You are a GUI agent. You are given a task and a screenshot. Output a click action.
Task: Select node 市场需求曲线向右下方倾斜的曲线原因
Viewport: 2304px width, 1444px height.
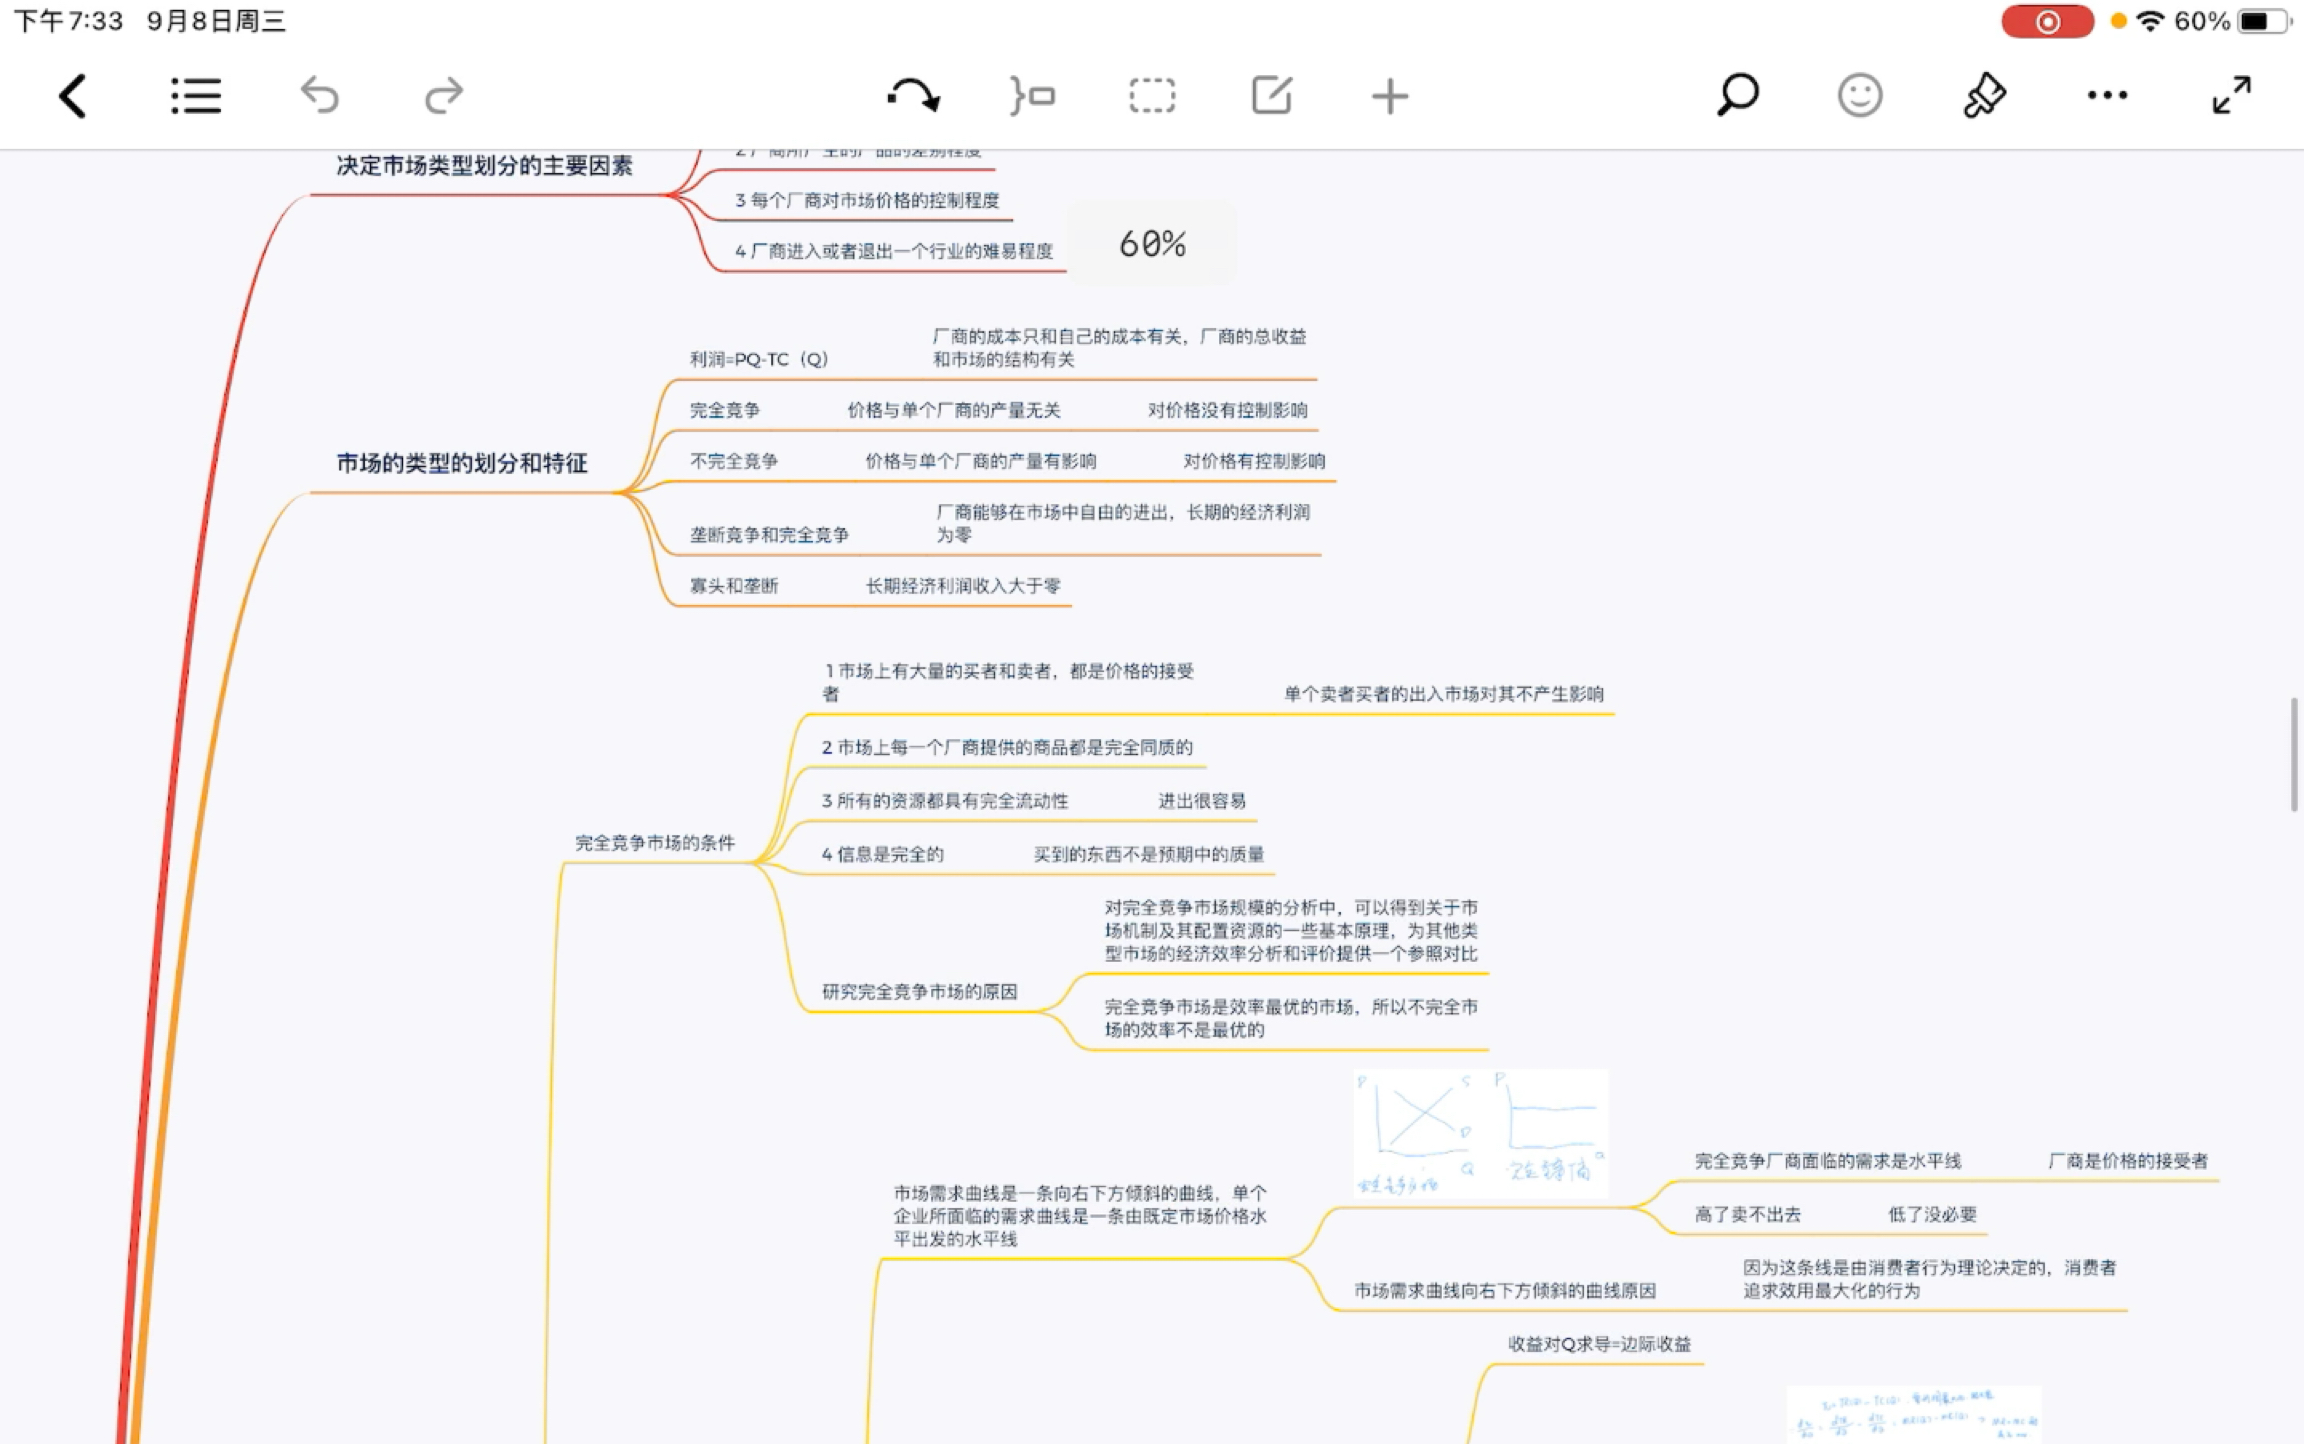(x=1505, y=1291)
